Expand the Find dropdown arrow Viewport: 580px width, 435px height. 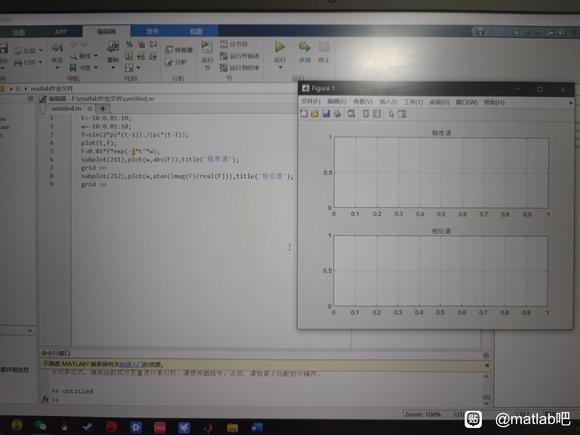pos(96,56)
